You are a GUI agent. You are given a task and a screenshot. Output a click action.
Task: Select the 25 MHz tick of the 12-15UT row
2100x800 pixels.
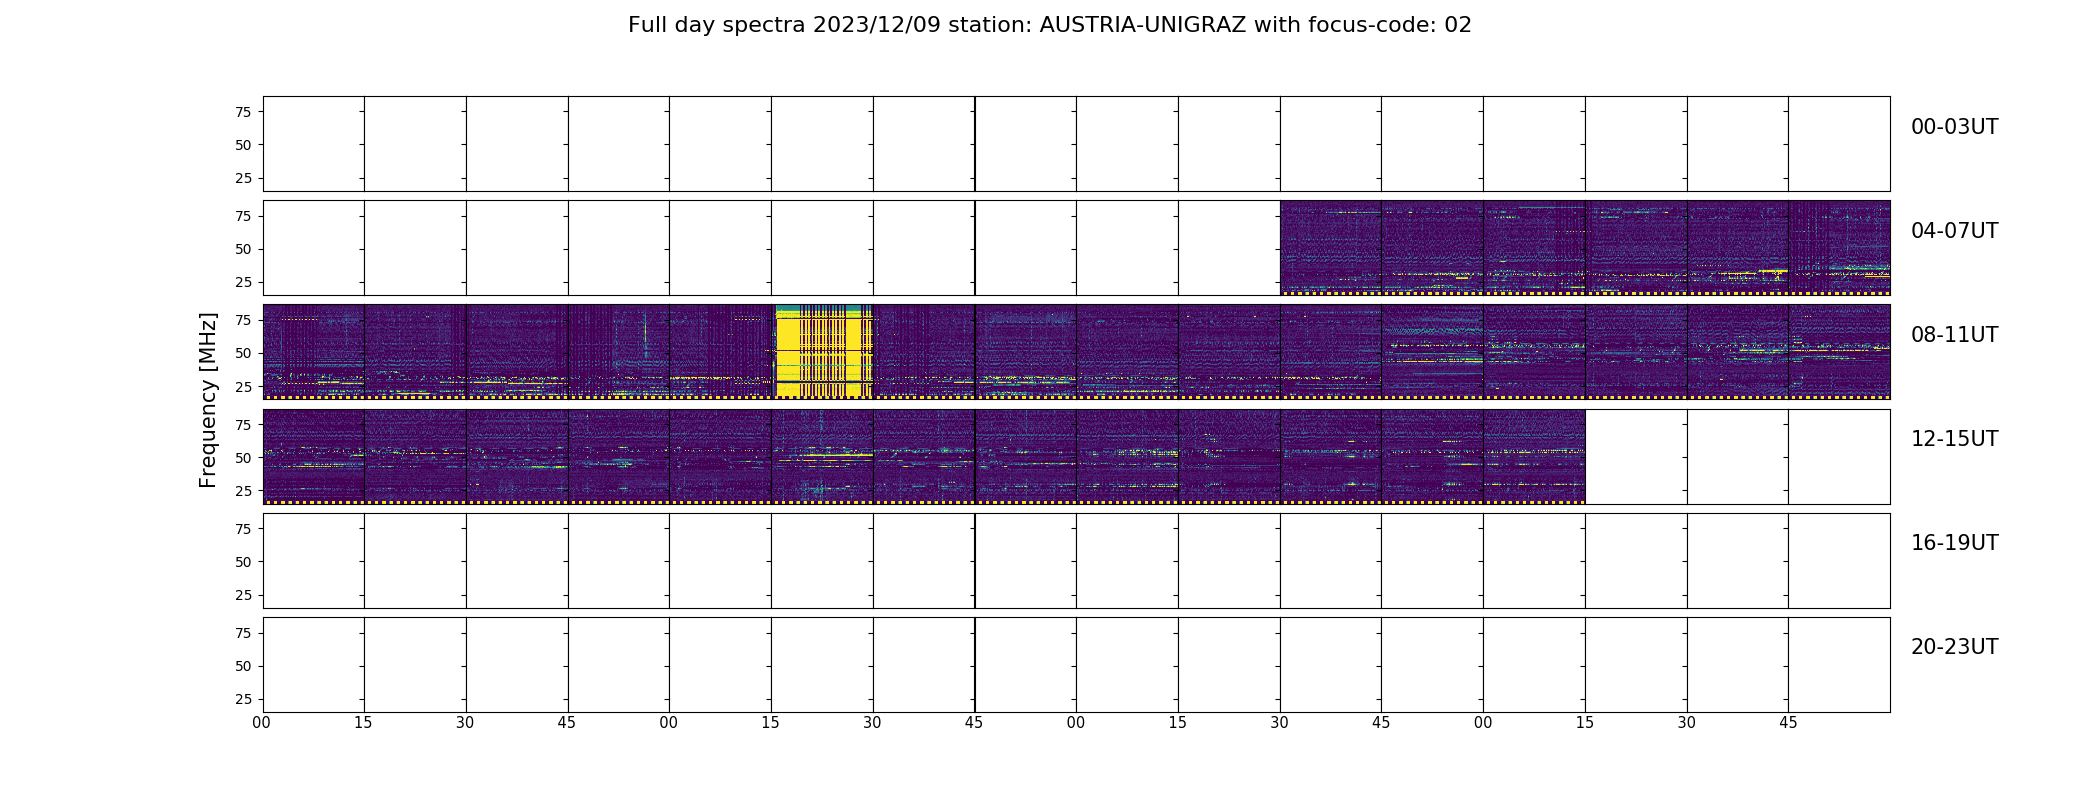tap(243, 490)
